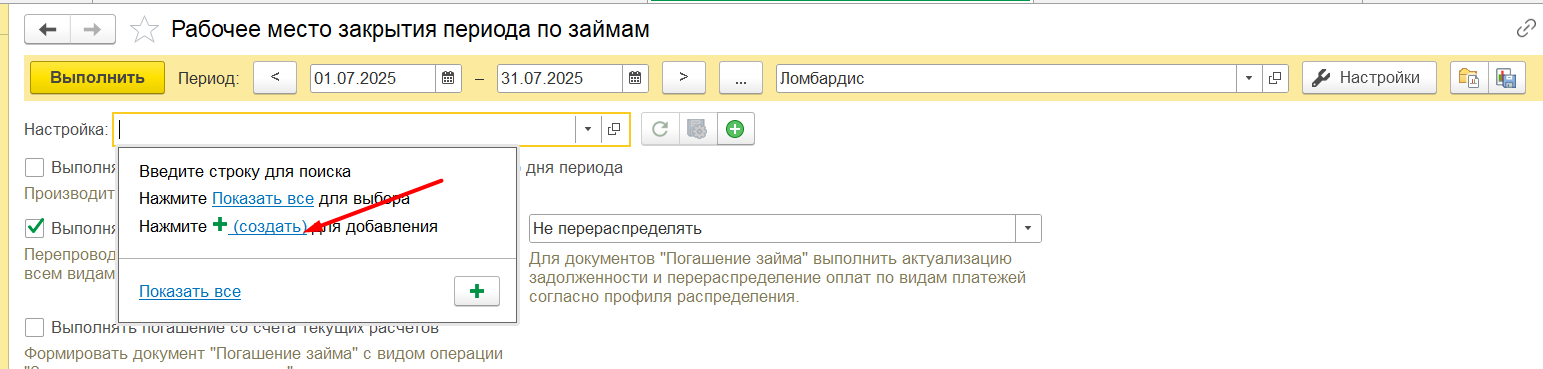Screen dimensions: 1543x369
Task: Open period selection with "..." button
Action: 741,78
